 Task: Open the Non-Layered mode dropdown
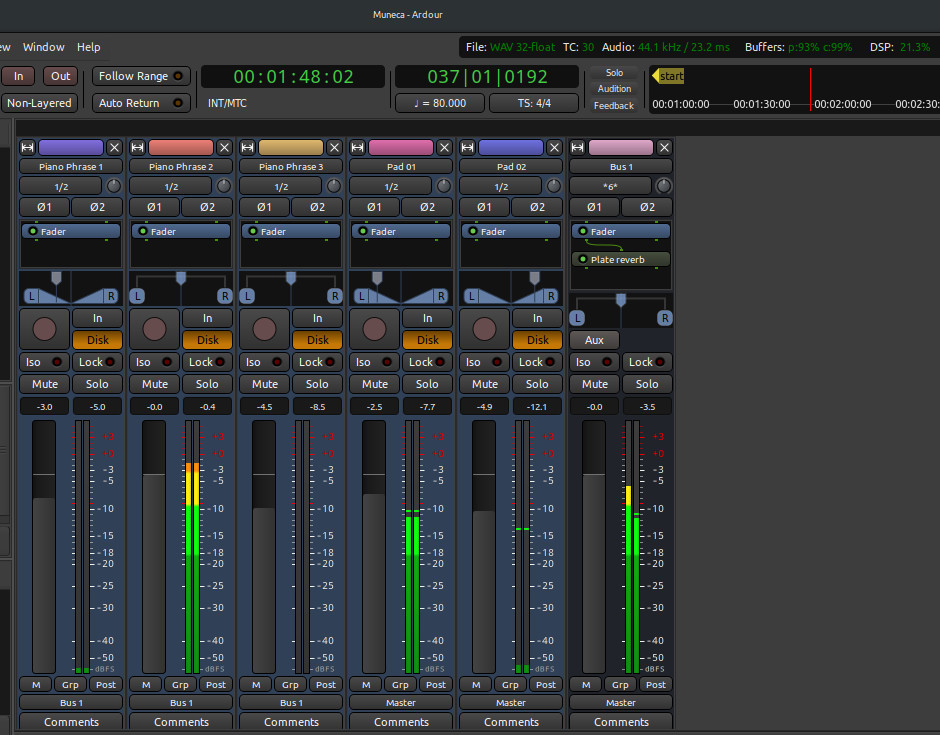pos(39,103)
